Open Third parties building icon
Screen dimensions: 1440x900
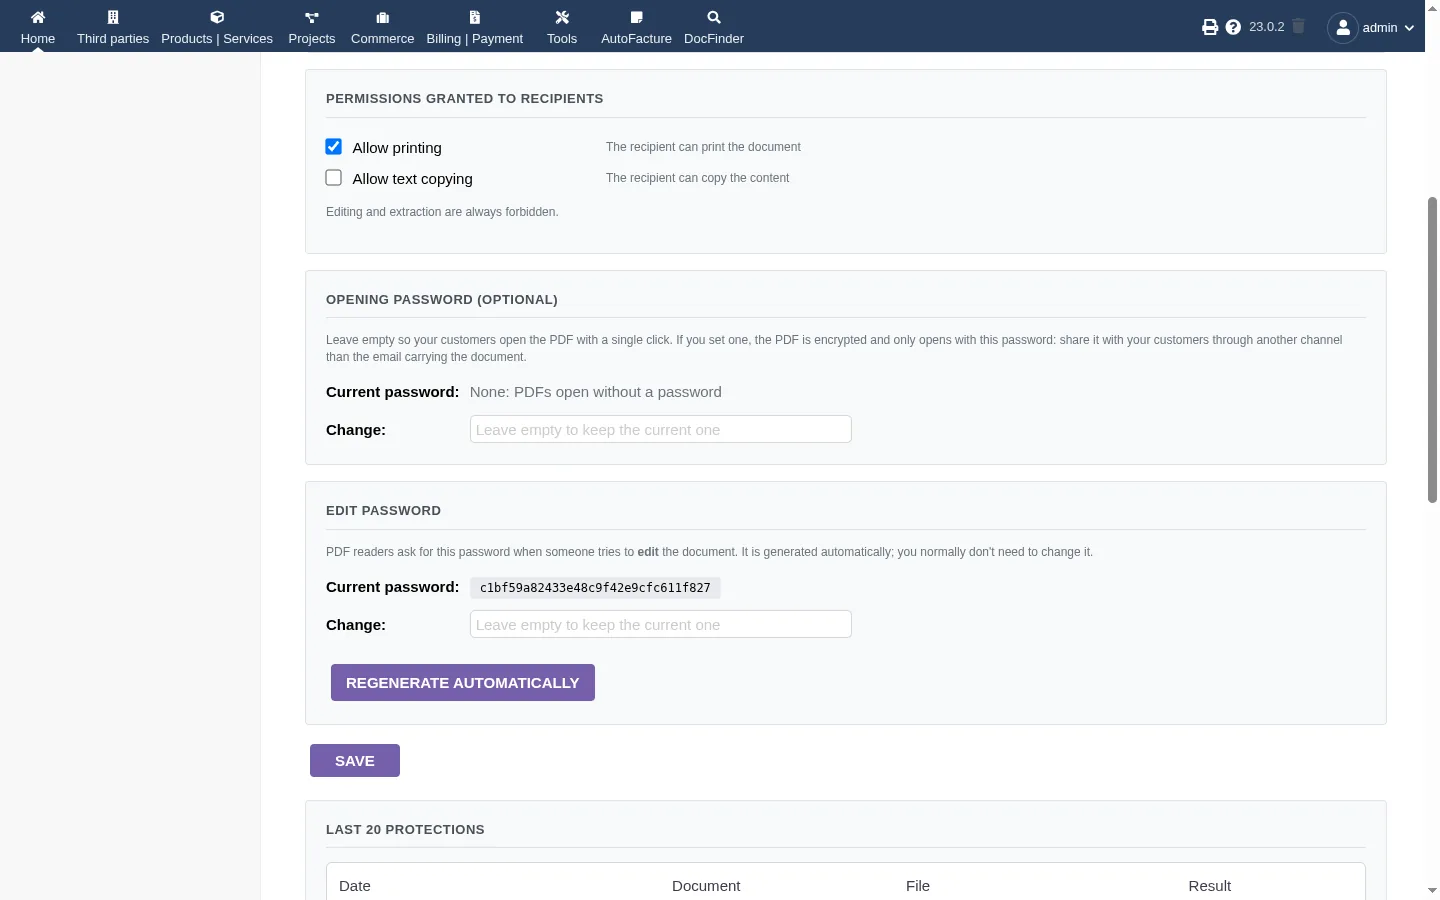click(113, 17)
